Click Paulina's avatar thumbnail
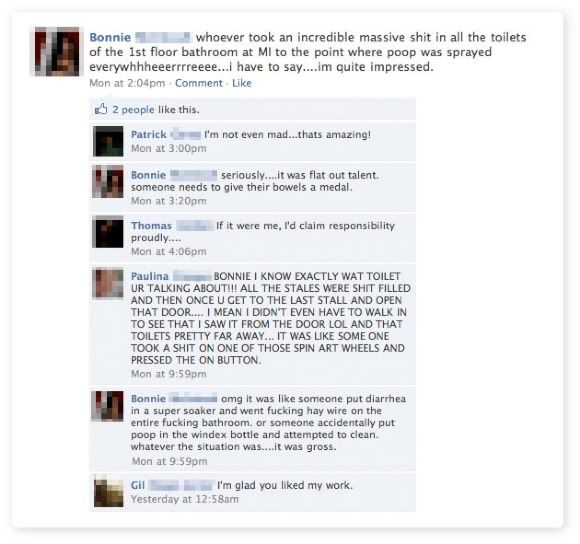 [x=108, y=283]
